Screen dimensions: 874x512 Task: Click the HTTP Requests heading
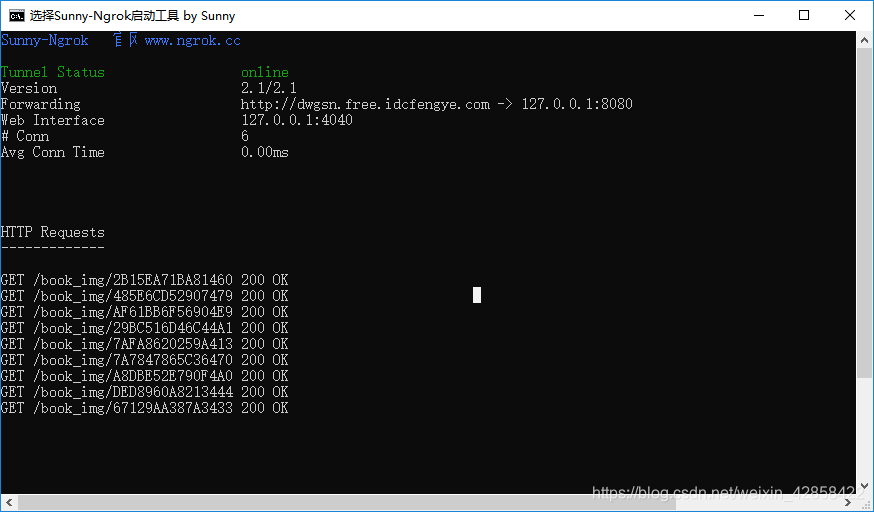(x=52, y=232)
